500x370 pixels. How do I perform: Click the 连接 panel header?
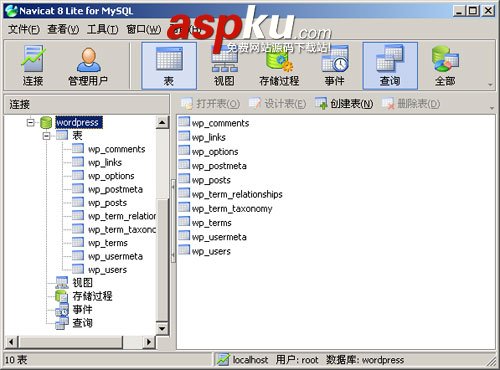87,104
